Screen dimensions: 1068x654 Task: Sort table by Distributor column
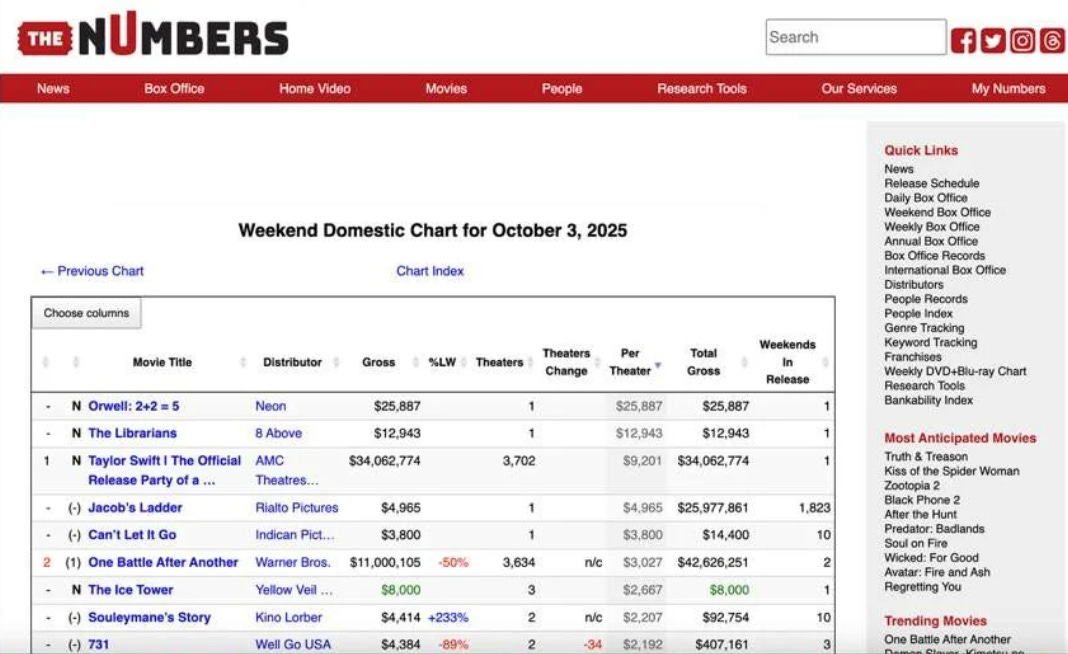coord(292,362)
